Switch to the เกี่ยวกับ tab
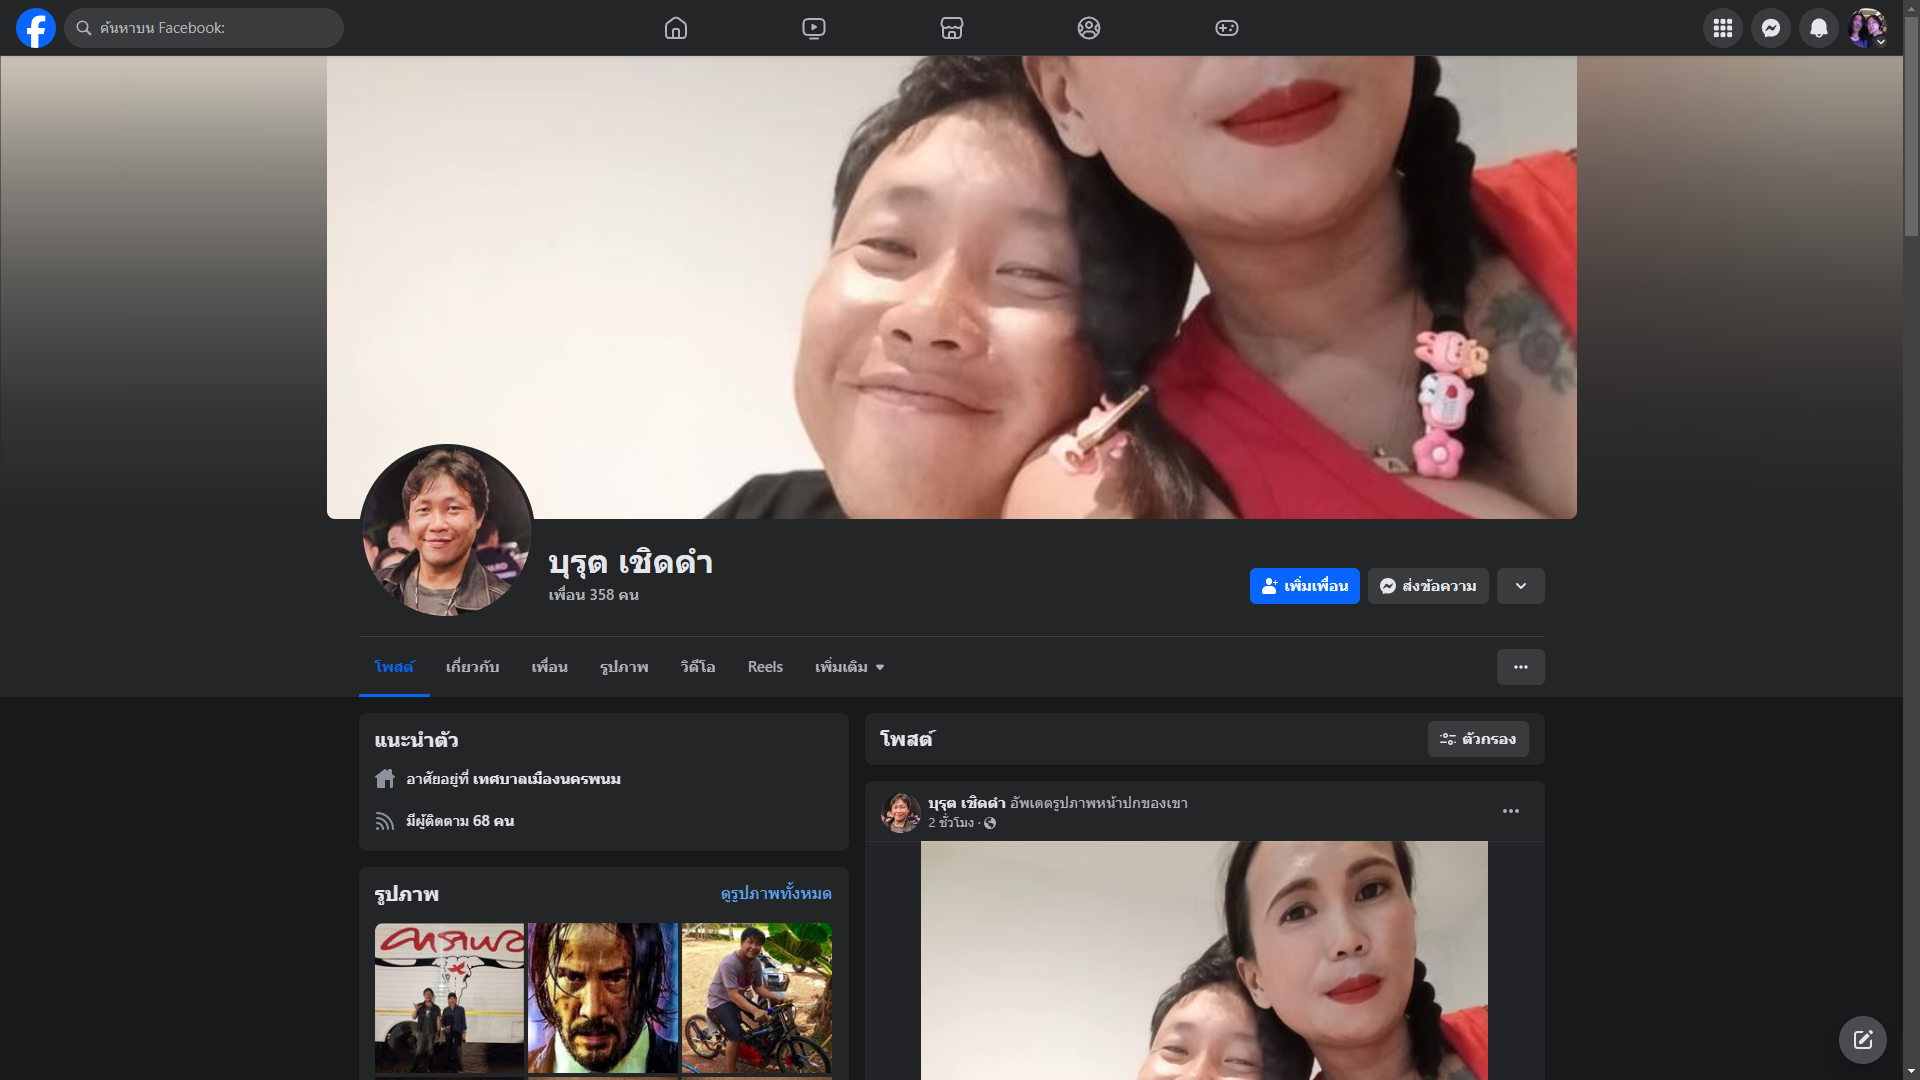The height and width of the screenshot is (1080, 1920). [472, 667]
